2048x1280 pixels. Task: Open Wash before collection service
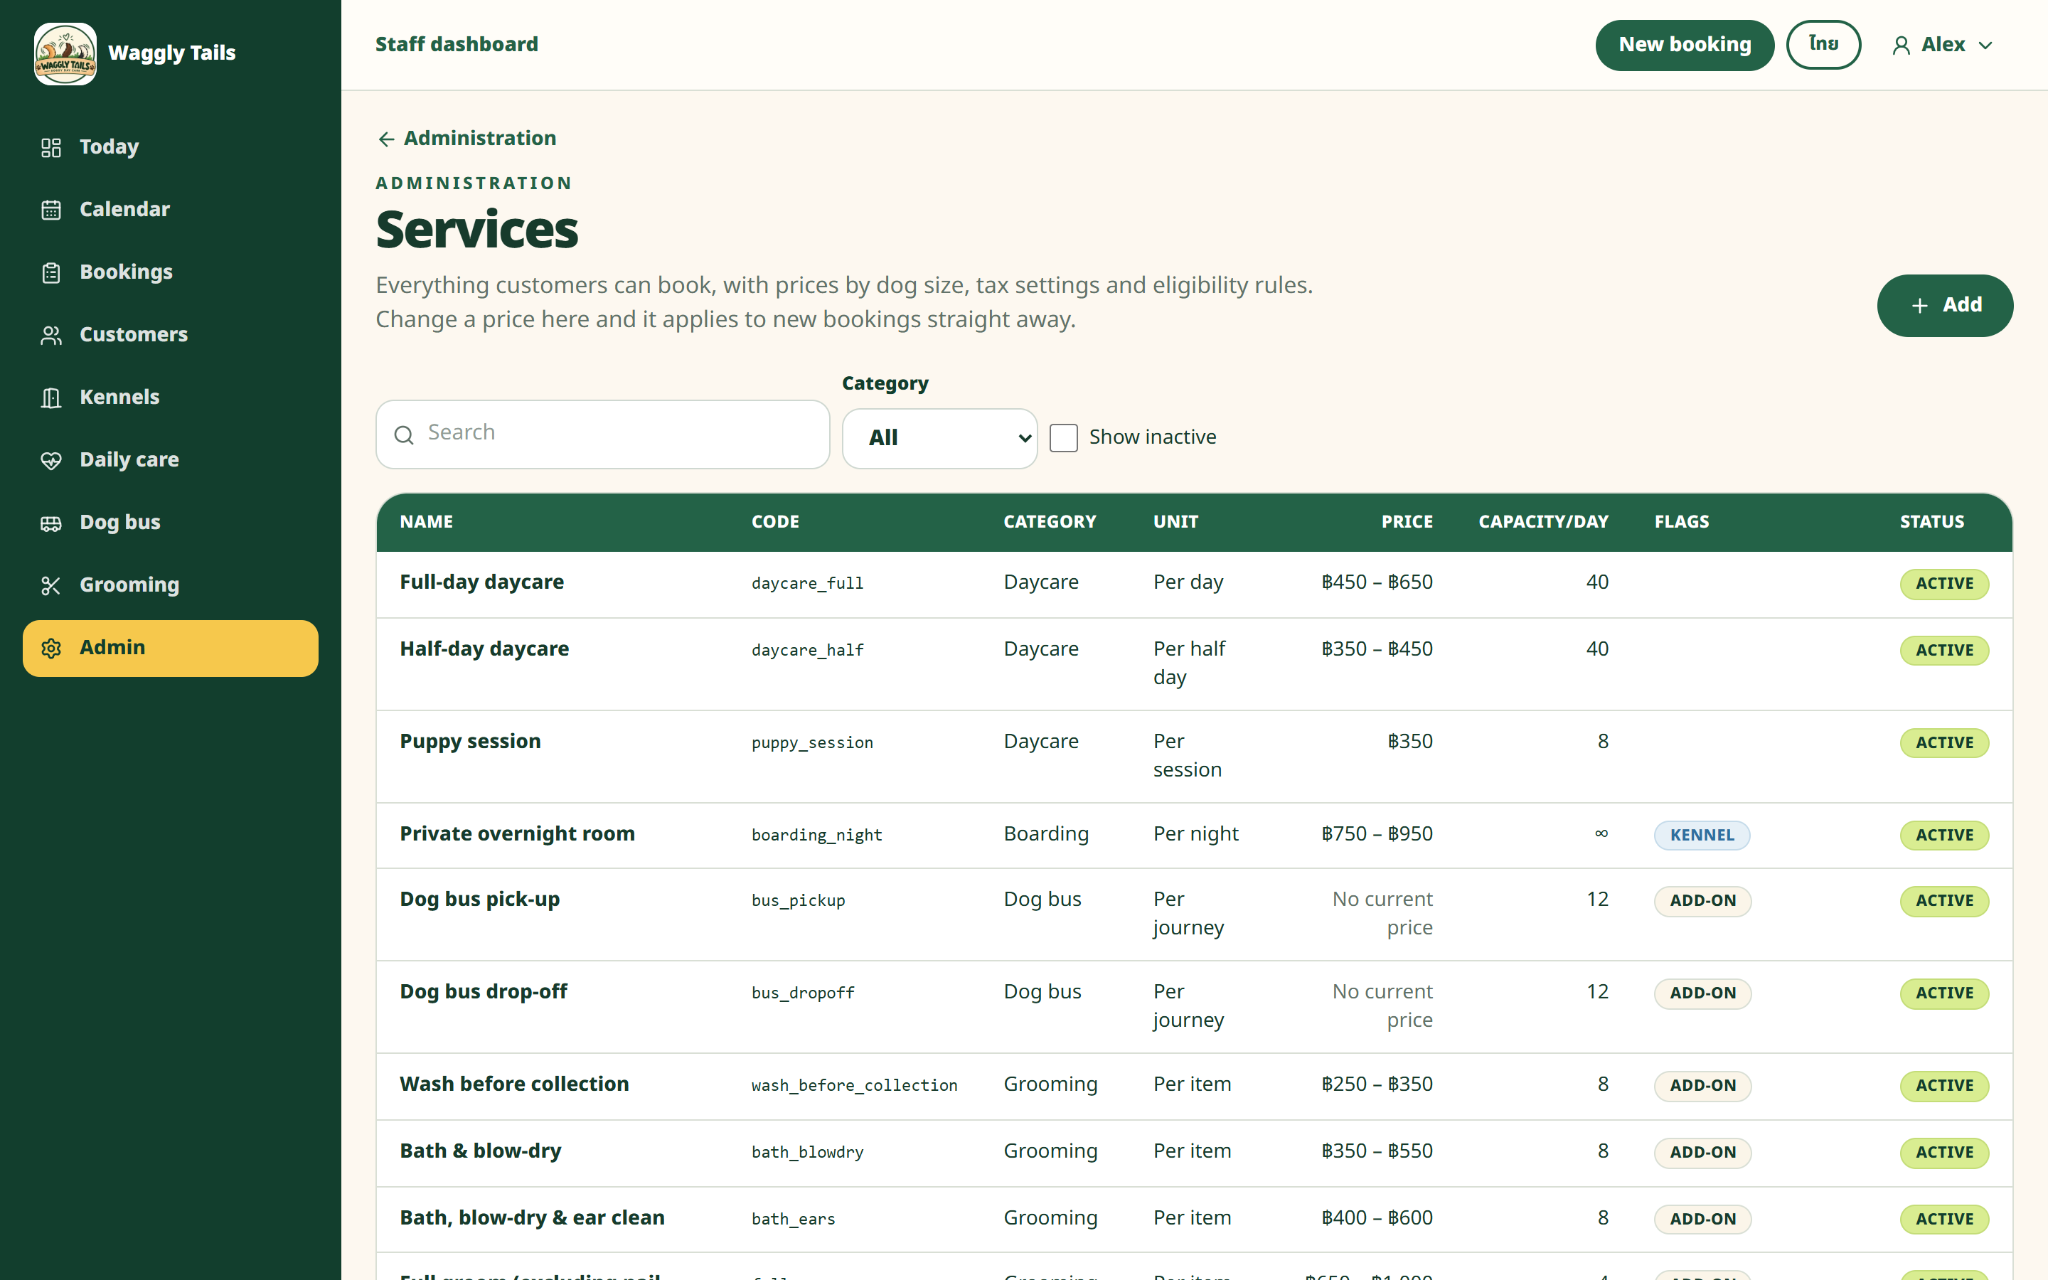(x=514, y=1084)
